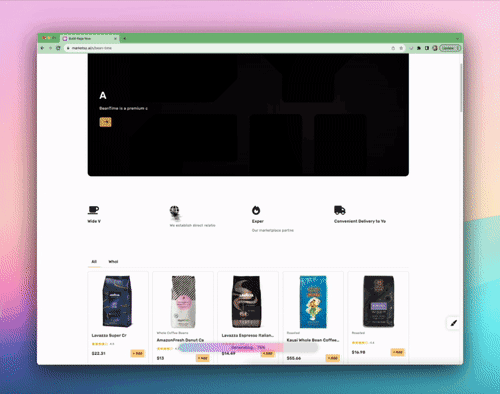Select the All products tab
The height and width of the screenshot is (394, 500).
94,262
